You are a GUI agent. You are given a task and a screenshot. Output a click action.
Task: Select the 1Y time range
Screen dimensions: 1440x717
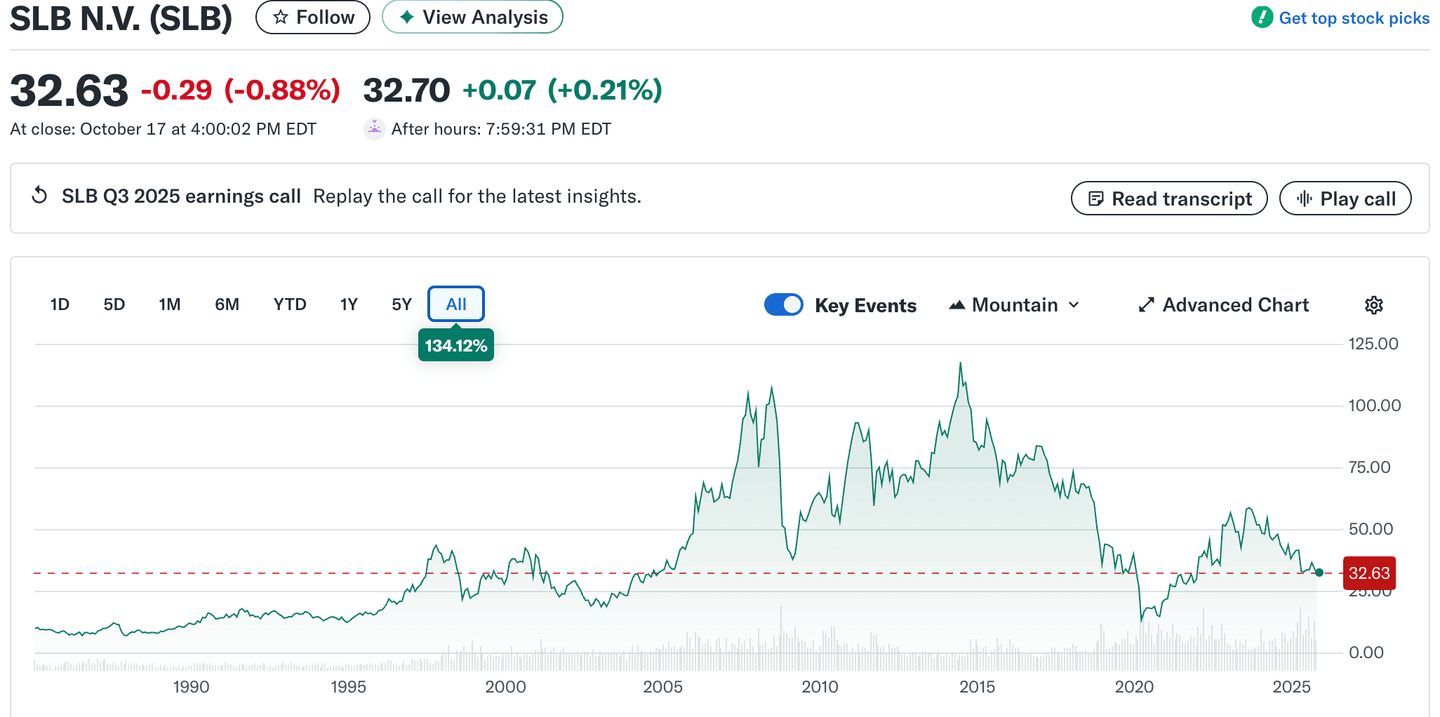pyautogui.click(x=348, y=304)
